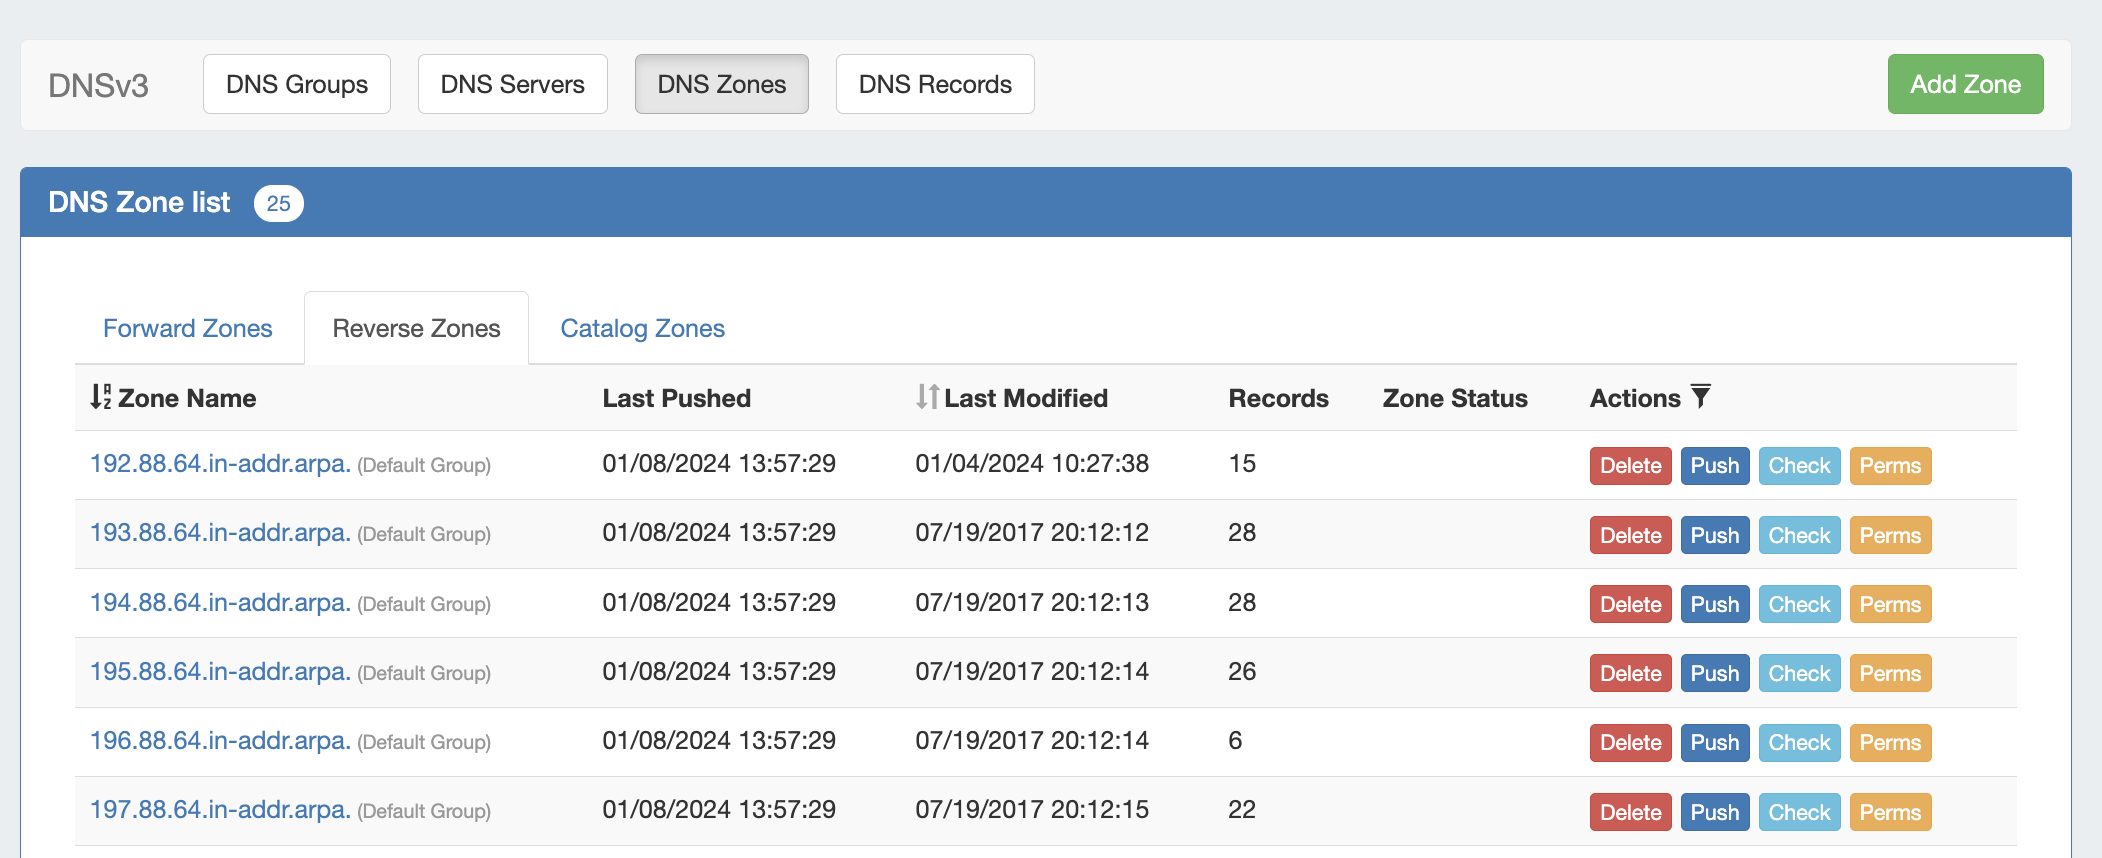Navigate to DNS Records
2102x858 pixels.
click(x=934, y=84)
